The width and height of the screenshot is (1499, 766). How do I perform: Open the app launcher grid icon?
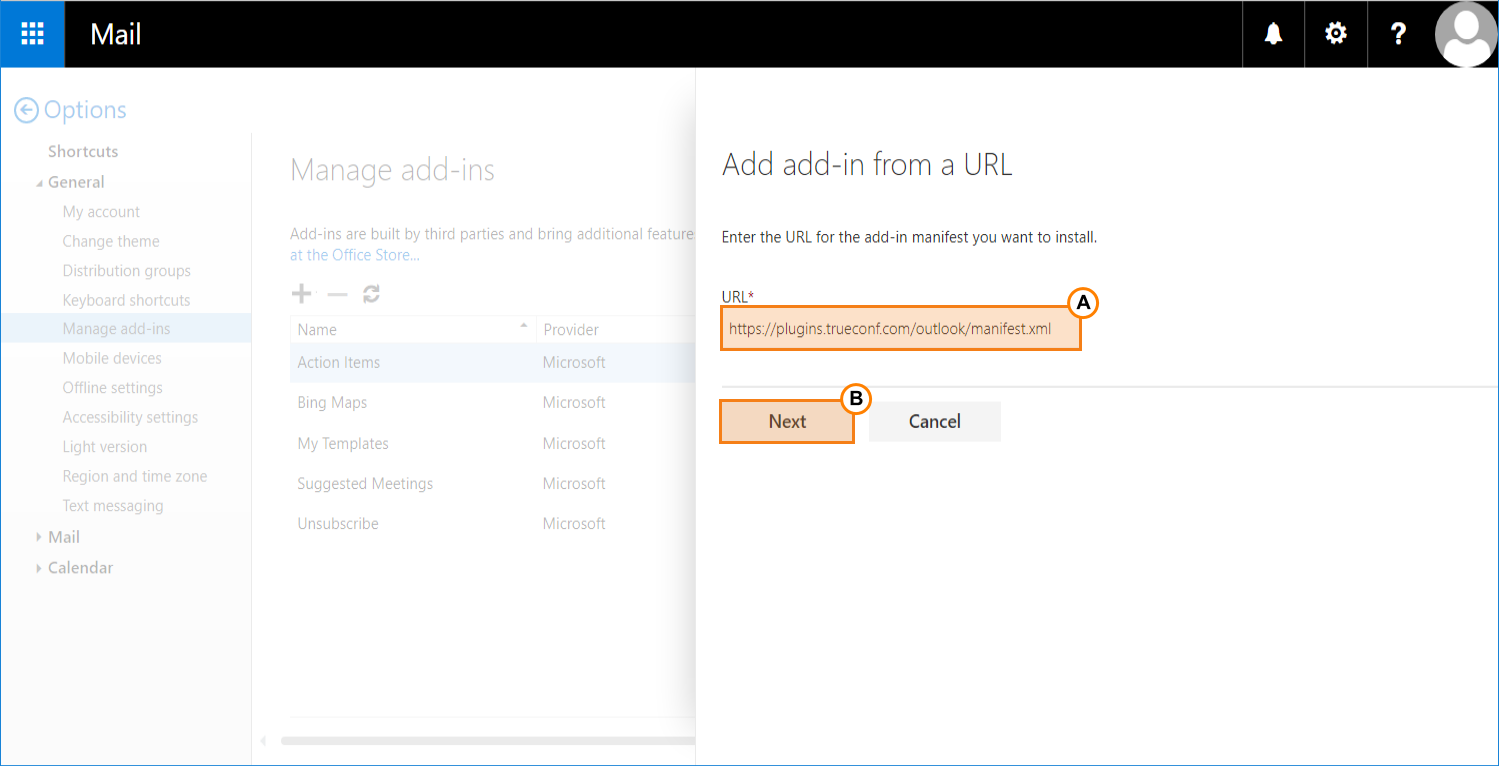32,34
